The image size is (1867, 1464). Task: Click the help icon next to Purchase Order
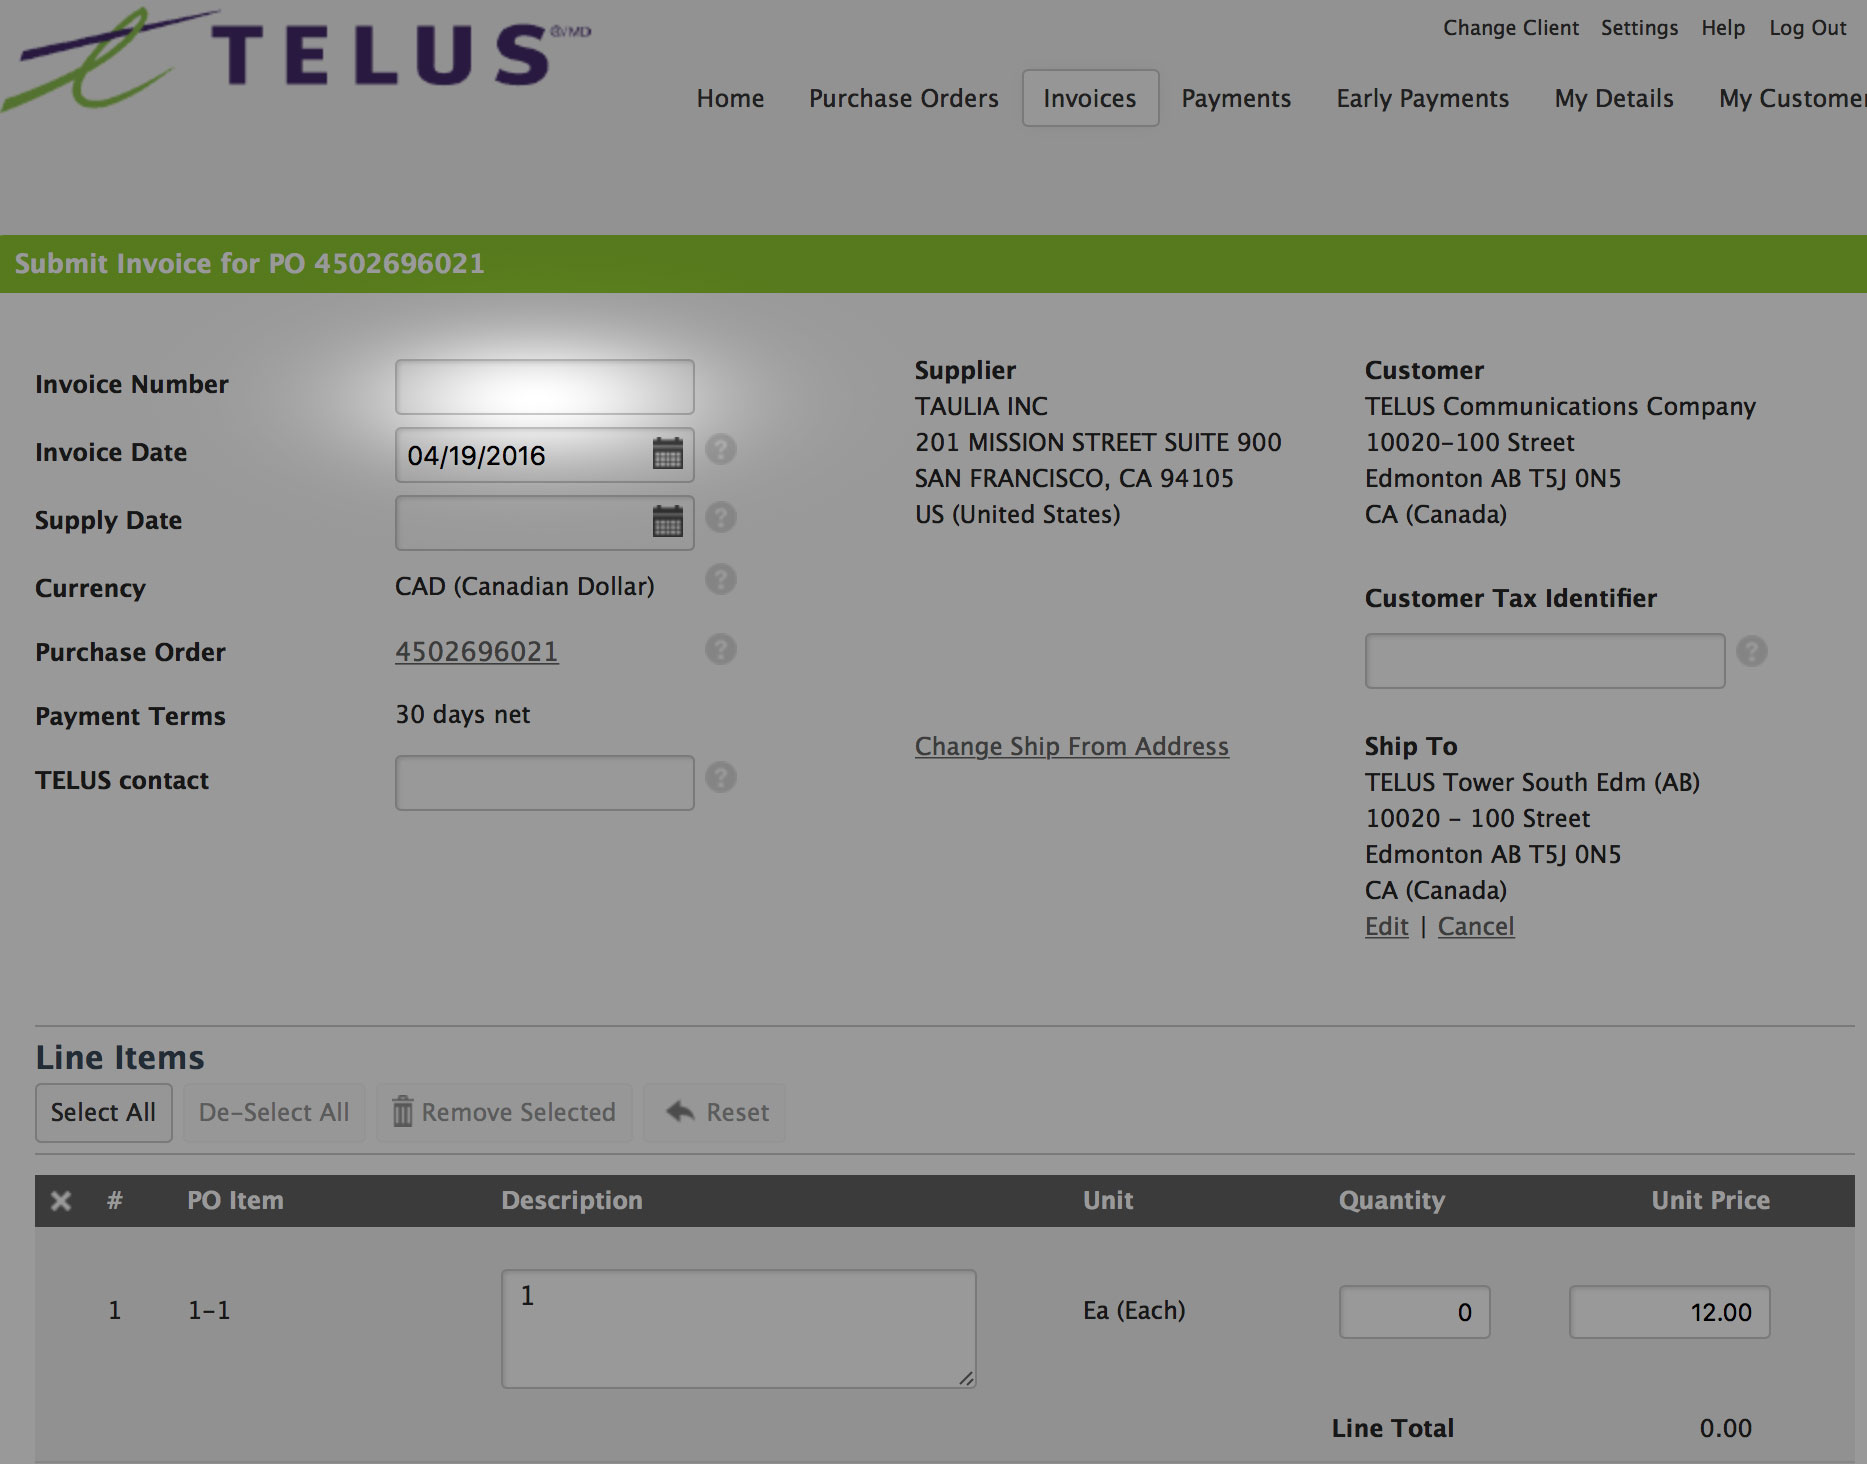pyautogui.click(x=721, y=649)
